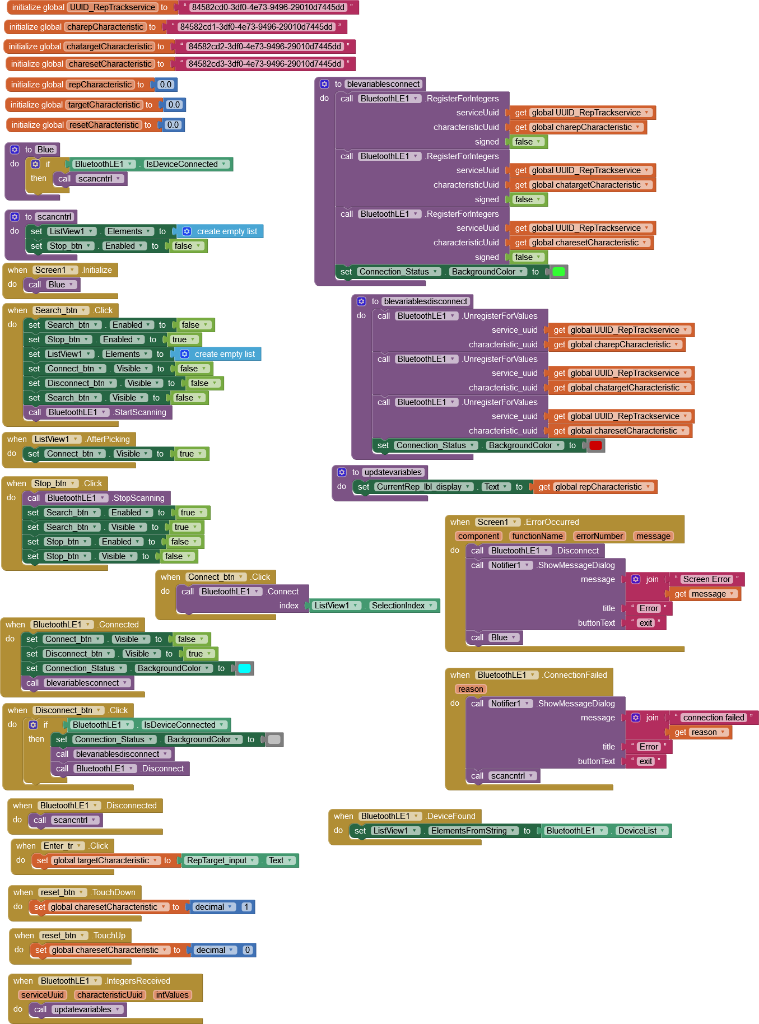Click 'characteristicUuid' parameter in IntegersReceived

109,995
